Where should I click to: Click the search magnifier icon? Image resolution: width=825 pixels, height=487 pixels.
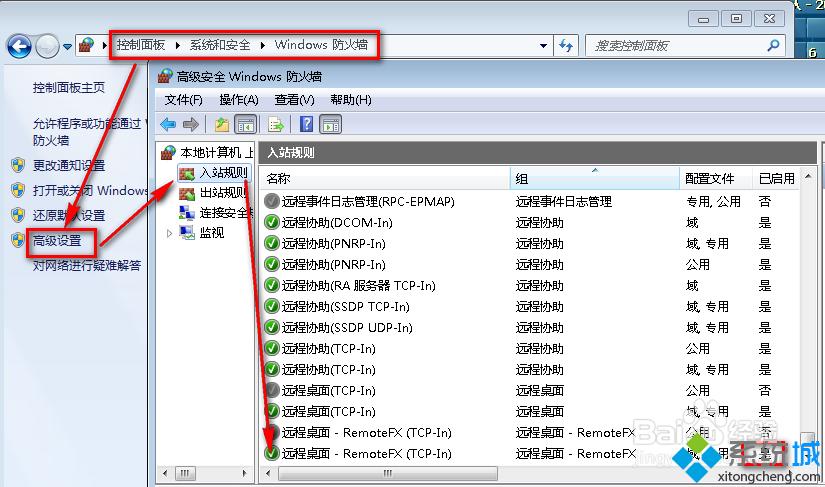click(773, 45)
